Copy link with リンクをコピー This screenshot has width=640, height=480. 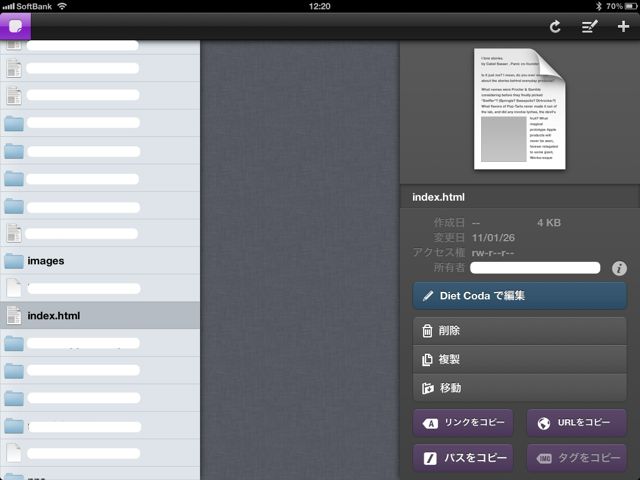pos(463,423)
